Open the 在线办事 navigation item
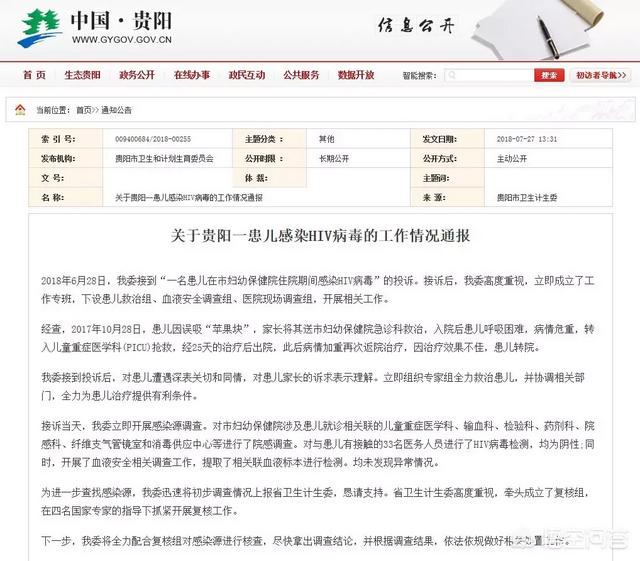640x561 pixels. point(192,75)
